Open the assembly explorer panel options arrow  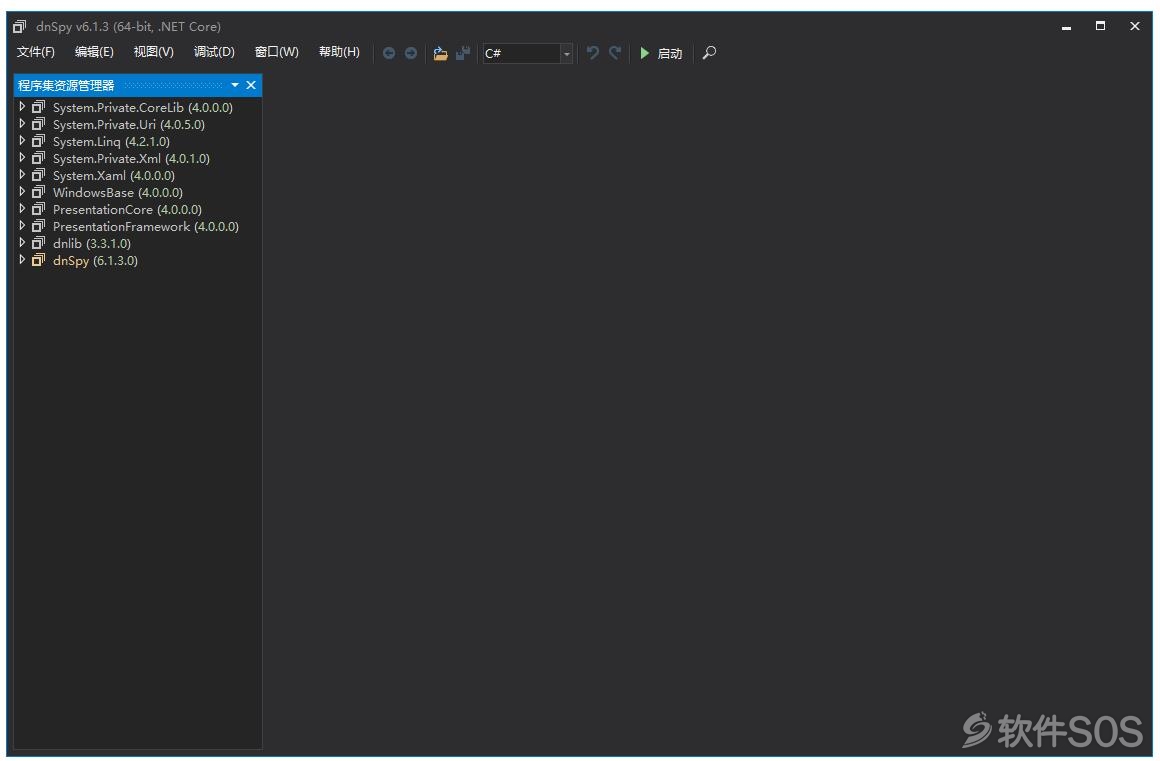[x=235, y=85]
